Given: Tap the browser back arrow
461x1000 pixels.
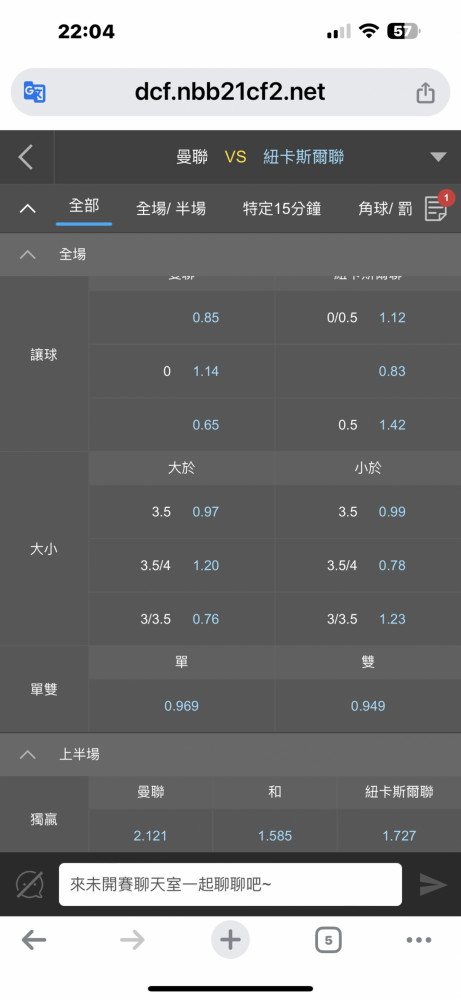Looking at the screenshot, I should 34,939.
